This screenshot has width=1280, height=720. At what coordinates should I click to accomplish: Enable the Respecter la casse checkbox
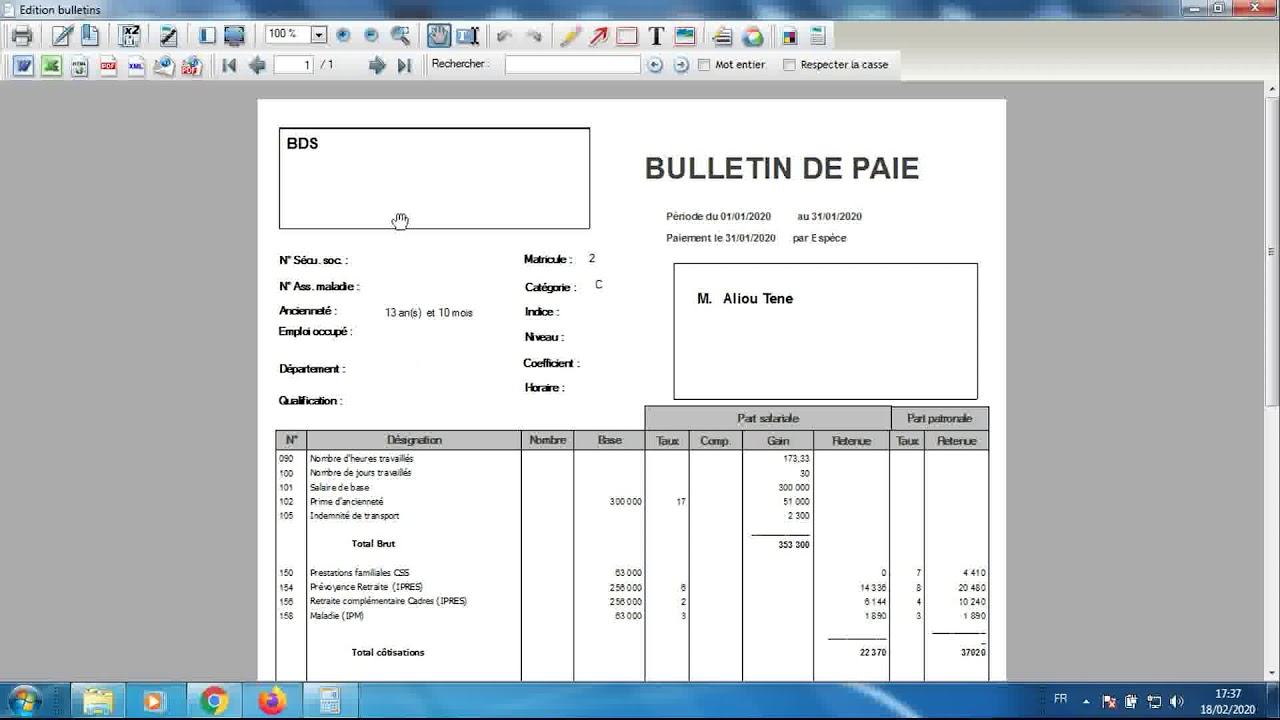[789, 65]
